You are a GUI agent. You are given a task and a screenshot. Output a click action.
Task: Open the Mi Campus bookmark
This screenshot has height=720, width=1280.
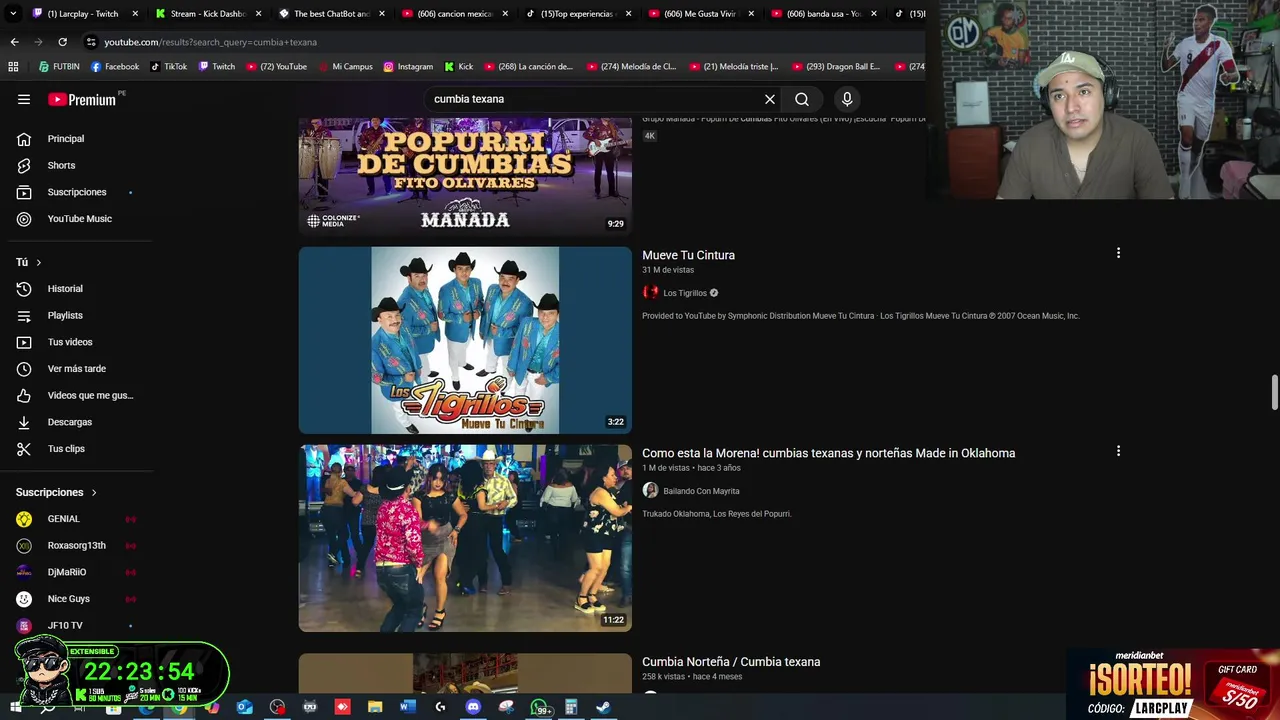pyautogui.click(x=345, y=67)
